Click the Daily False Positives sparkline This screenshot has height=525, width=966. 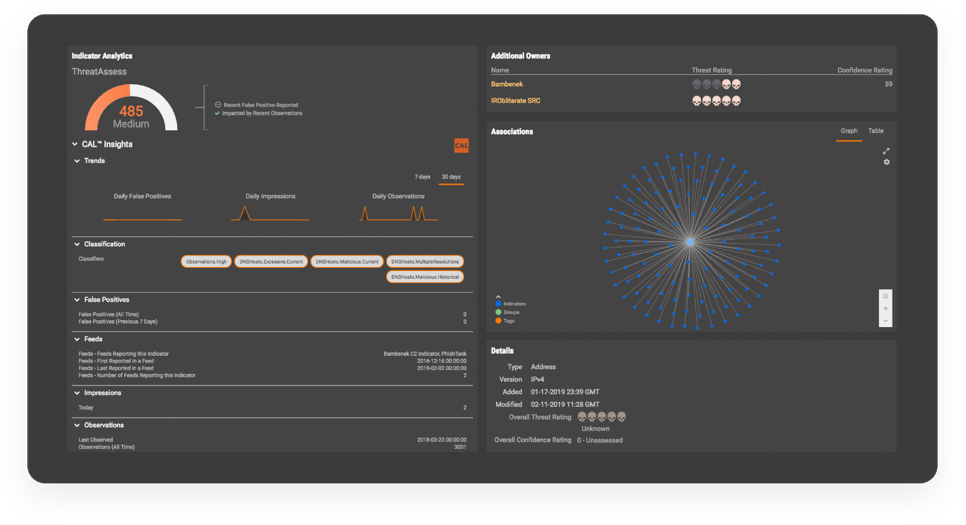point(142,217)
